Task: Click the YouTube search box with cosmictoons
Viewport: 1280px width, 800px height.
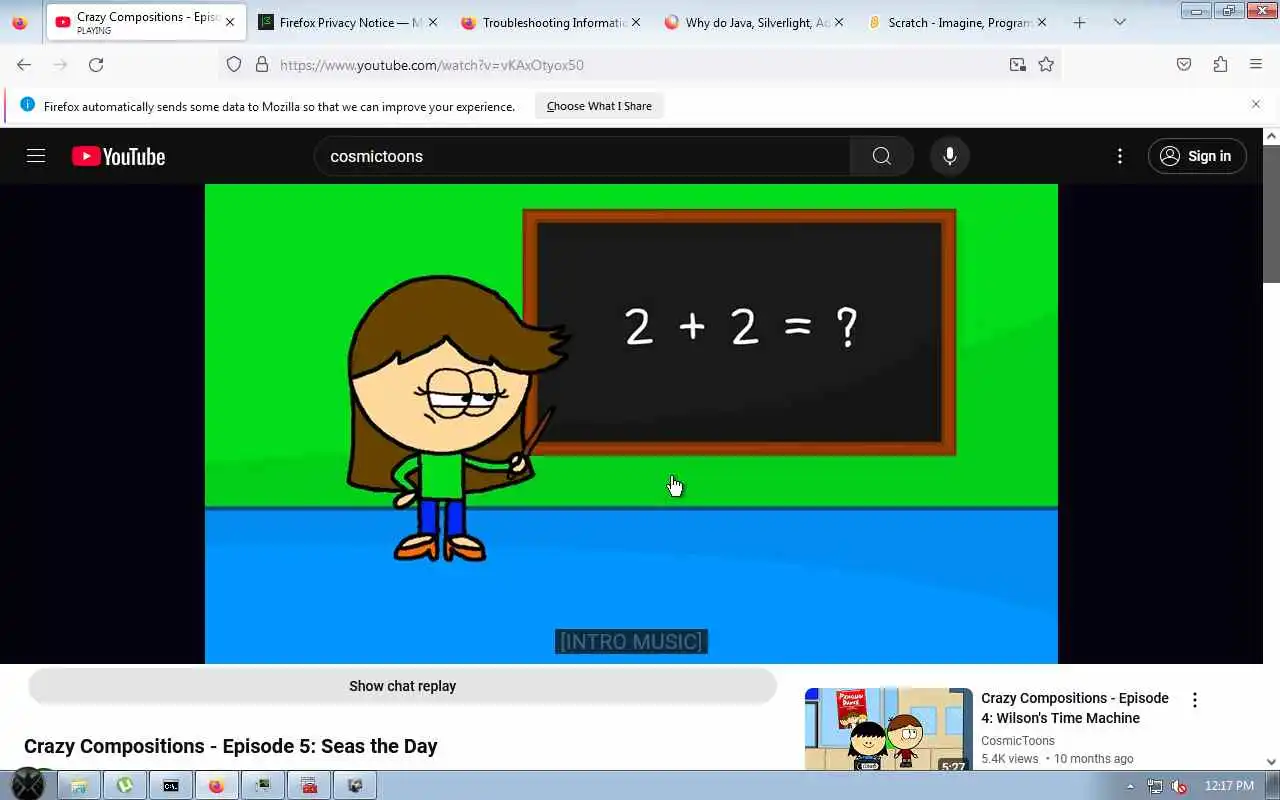Action: [582, 156]
